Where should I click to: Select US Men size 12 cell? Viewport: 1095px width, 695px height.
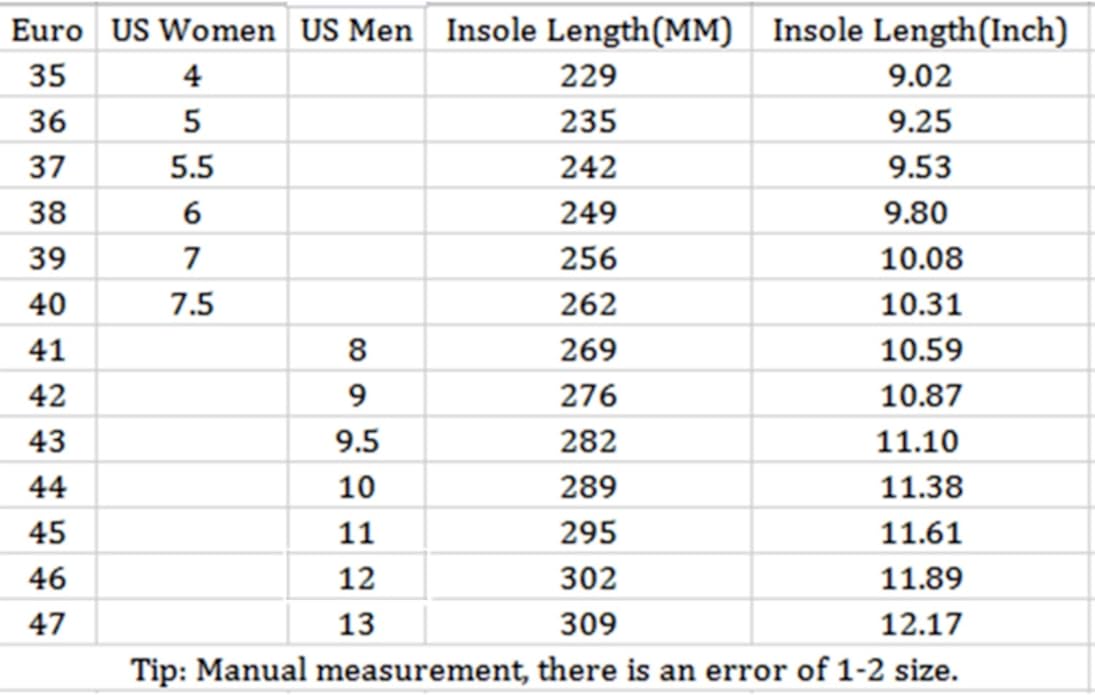click(x=357, y=578)
